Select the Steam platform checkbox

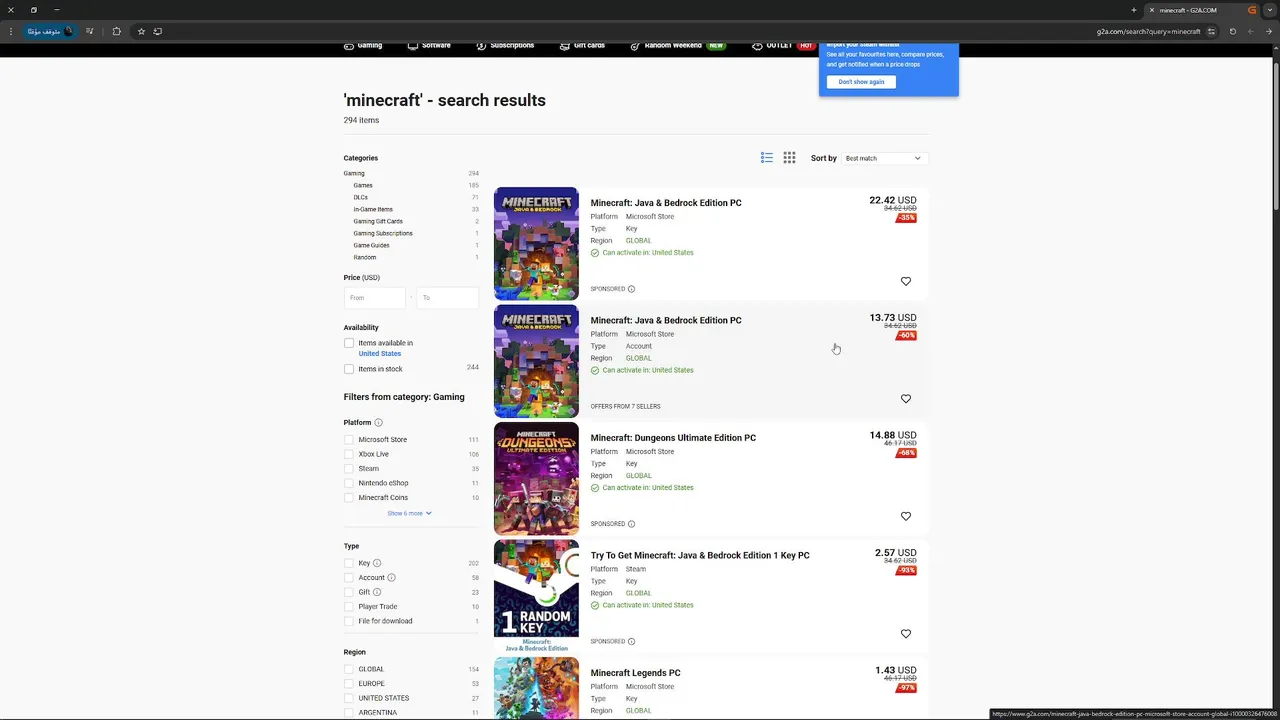point(349,468)
